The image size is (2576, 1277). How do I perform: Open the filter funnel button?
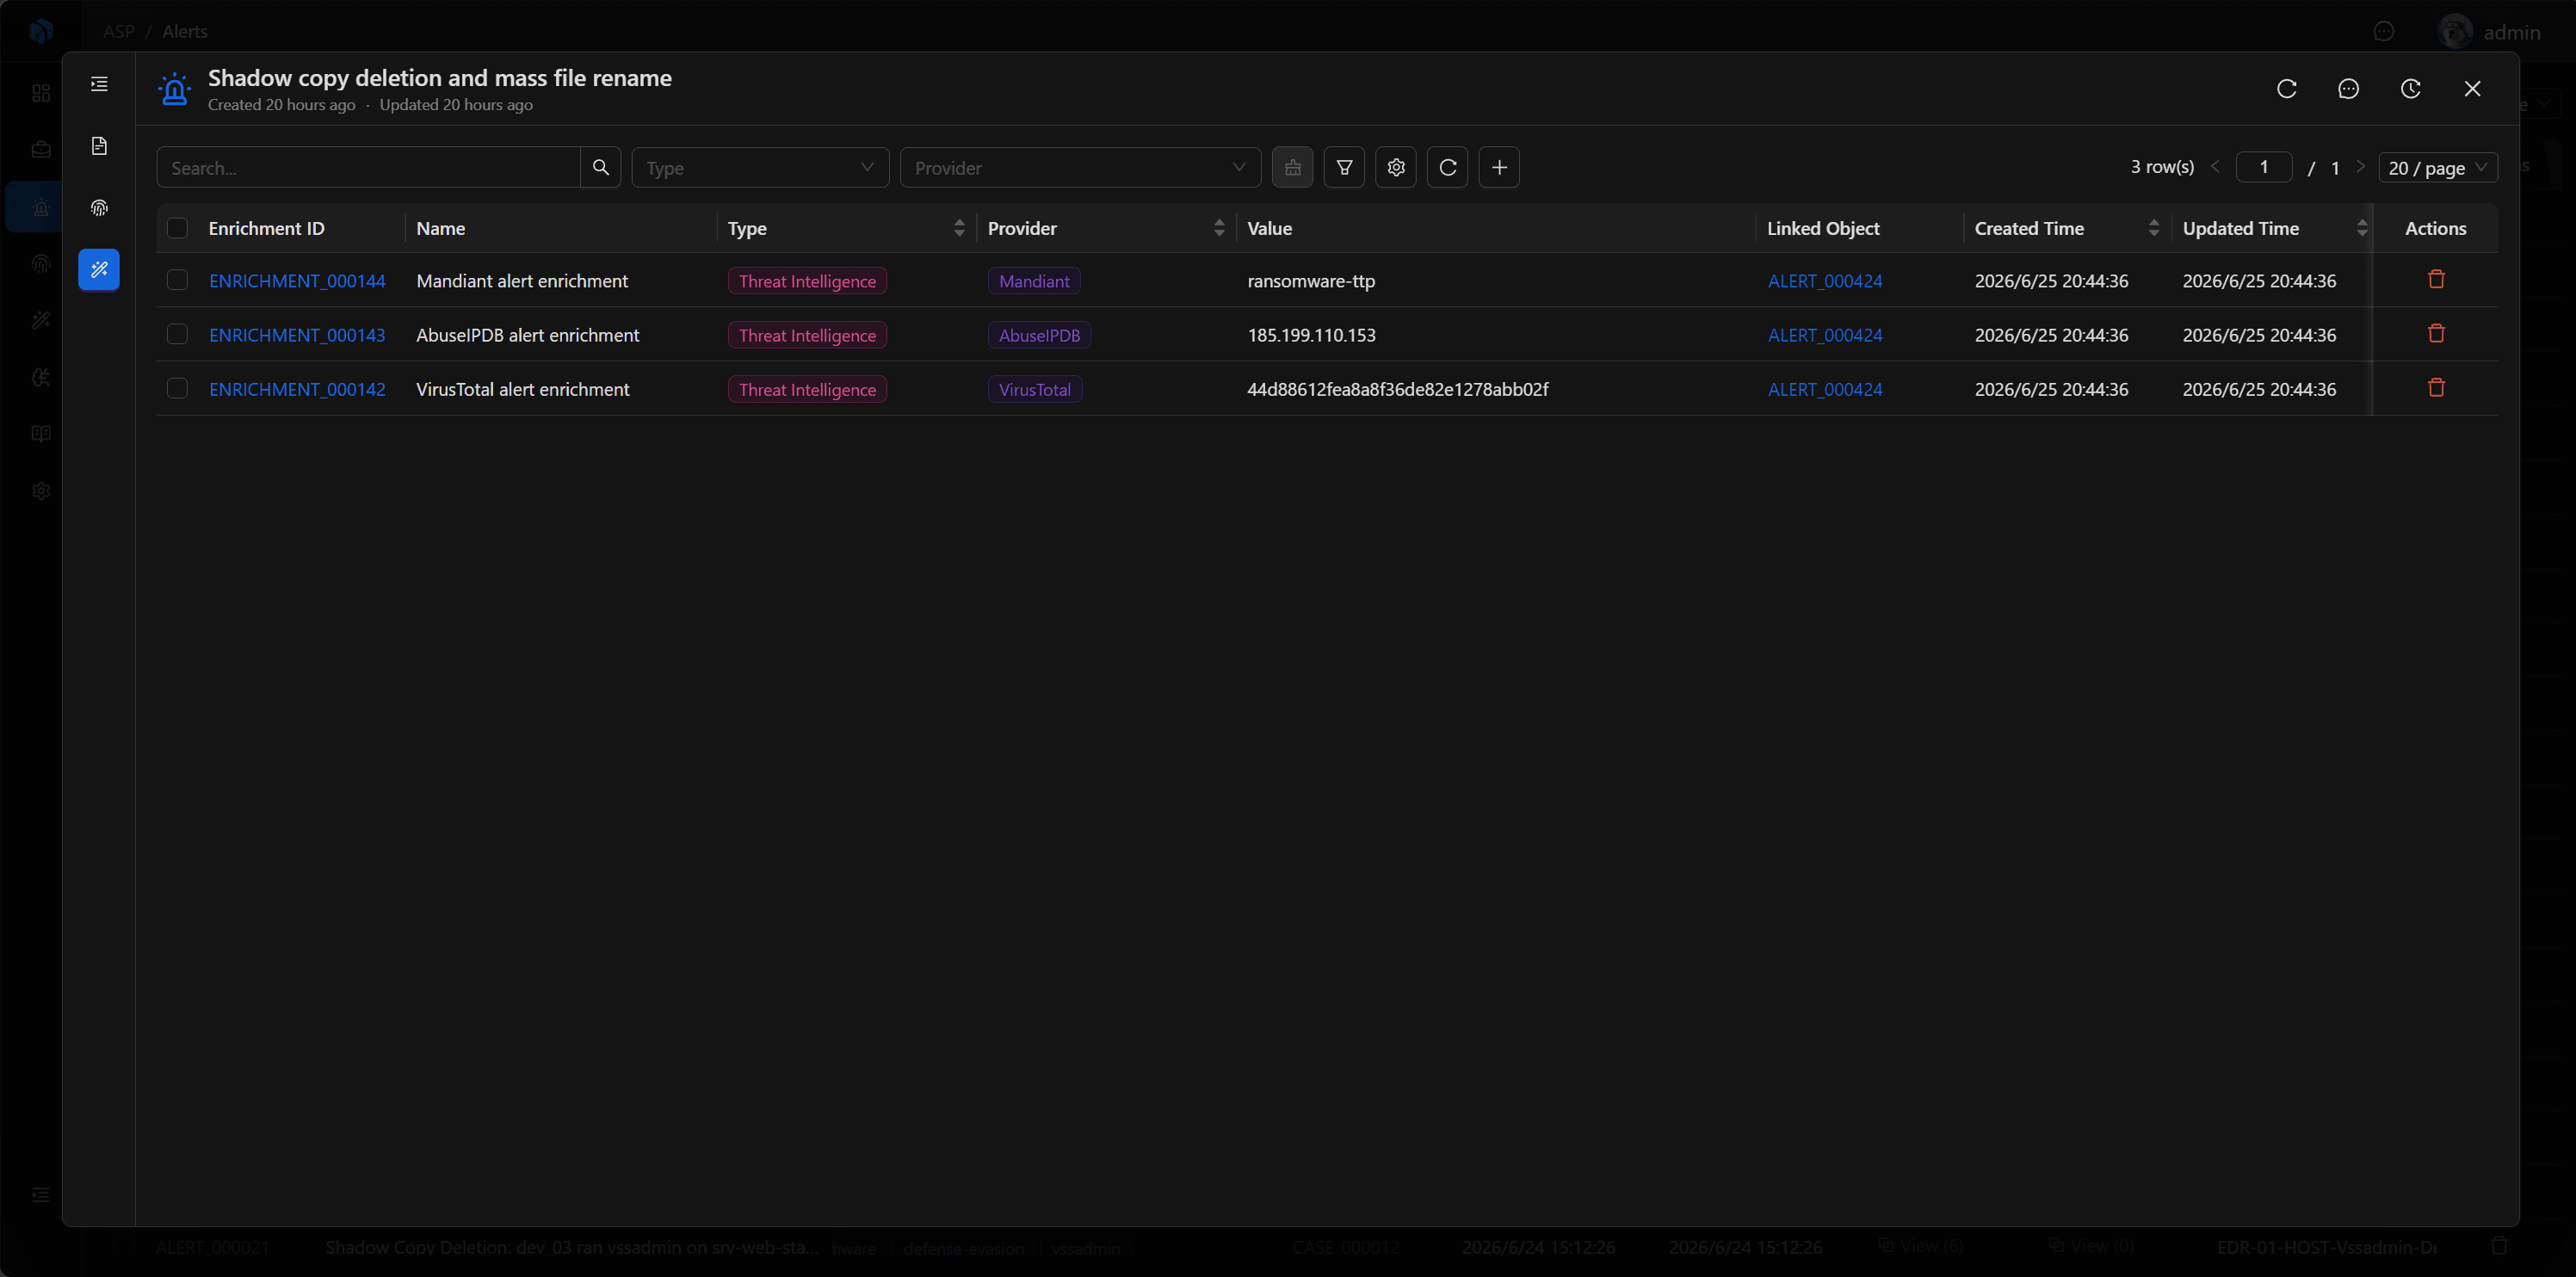(x=1345, y=167)
